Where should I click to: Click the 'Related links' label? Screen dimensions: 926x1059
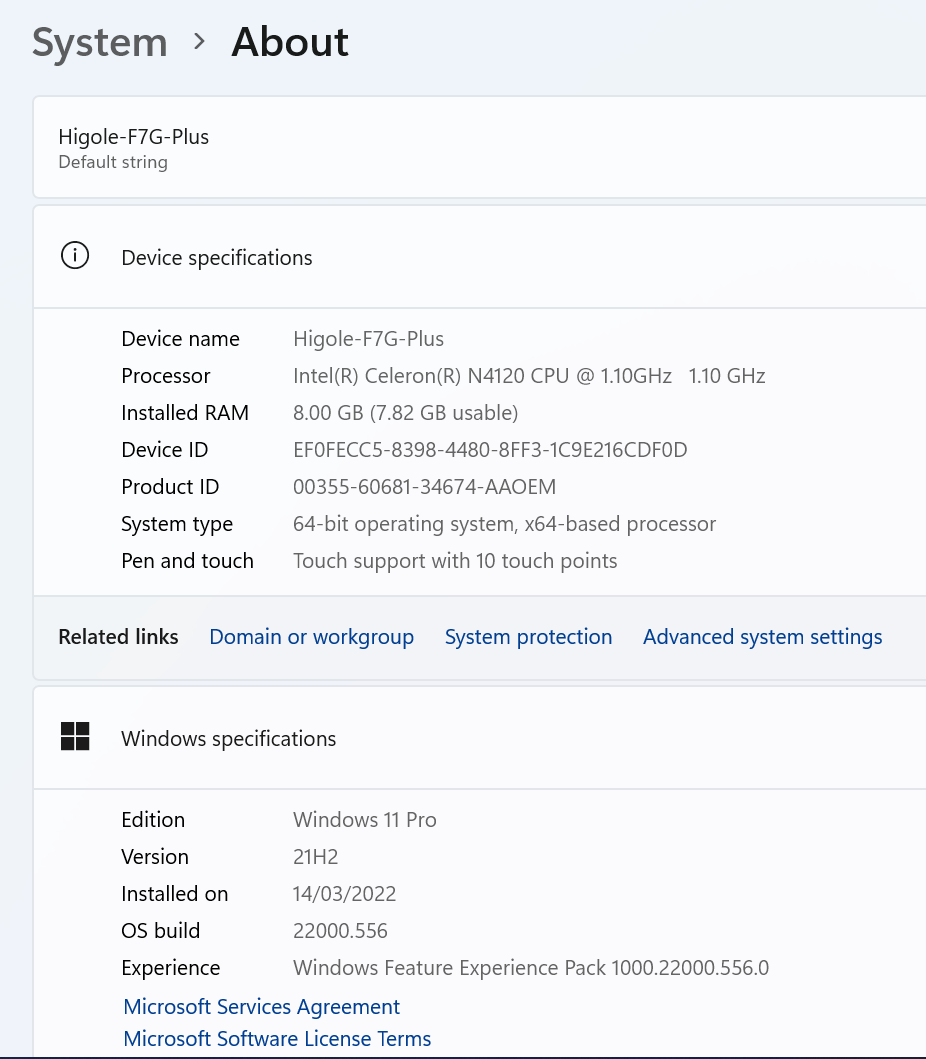click(118, 637)
